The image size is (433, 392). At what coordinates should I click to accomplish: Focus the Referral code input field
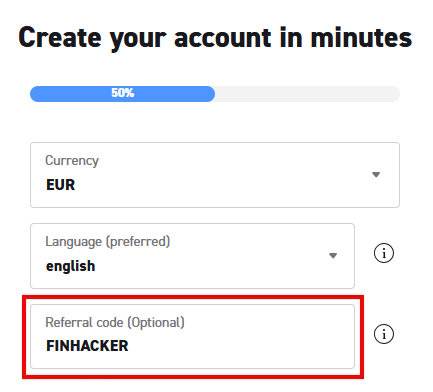pos(192,336)
